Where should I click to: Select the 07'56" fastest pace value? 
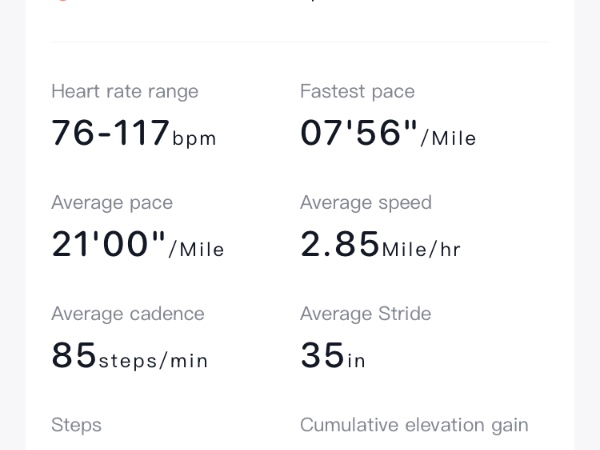point(358,133)
